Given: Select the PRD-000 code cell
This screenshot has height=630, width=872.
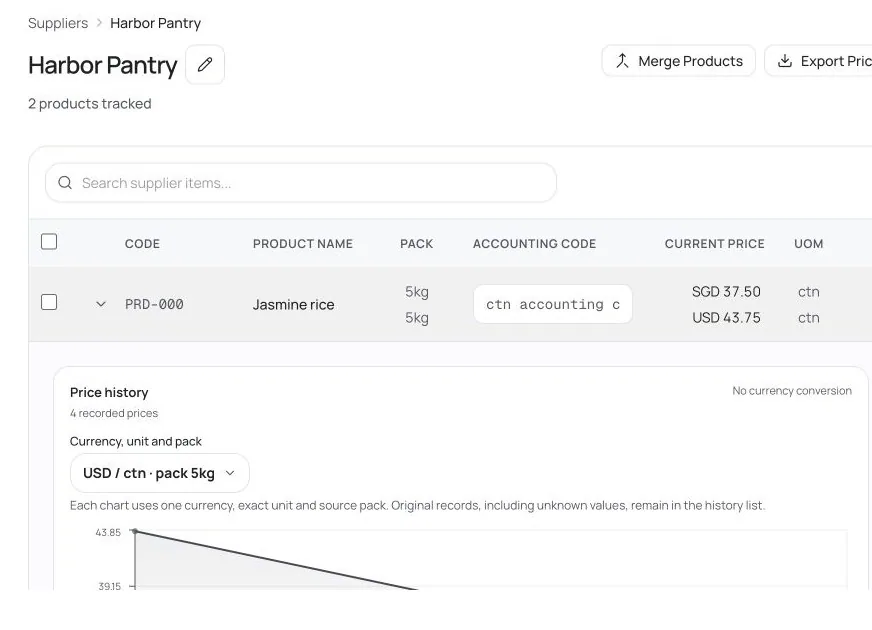Looking at the screenshot, I should (x=154, y=304).
